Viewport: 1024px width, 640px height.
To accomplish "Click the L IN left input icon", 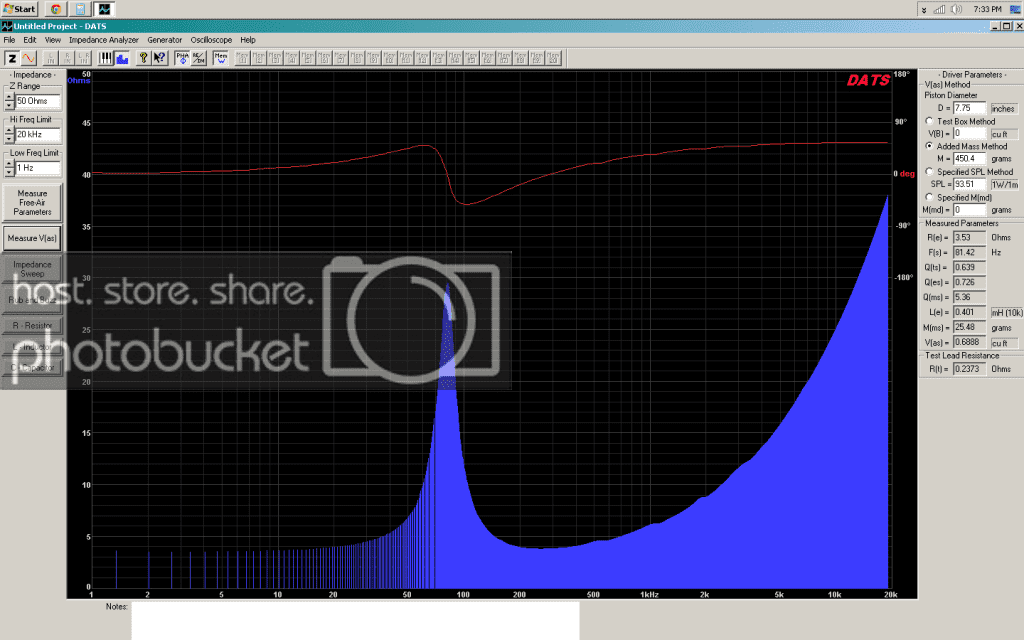I will 51,58.
